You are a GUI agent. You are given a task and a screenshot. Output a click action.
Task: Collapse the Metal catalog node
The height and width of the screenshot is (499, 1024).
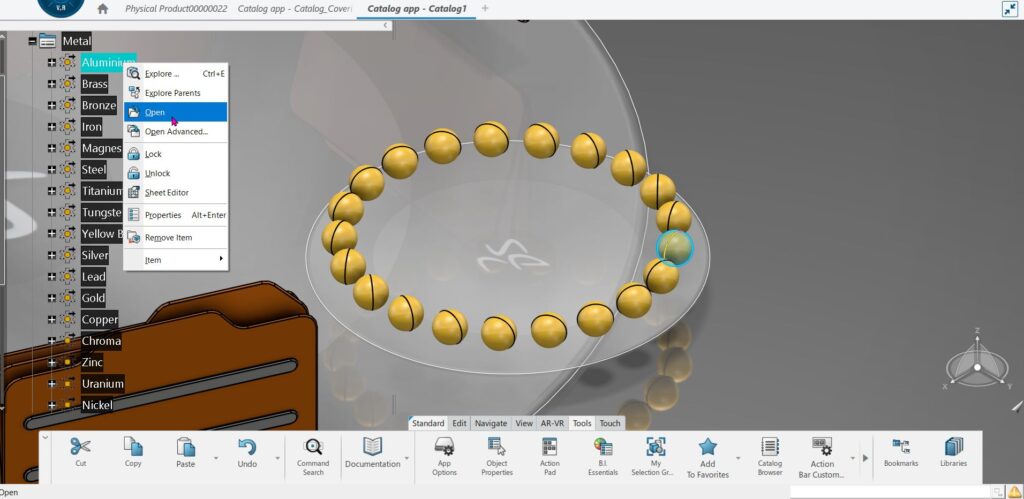33,41
